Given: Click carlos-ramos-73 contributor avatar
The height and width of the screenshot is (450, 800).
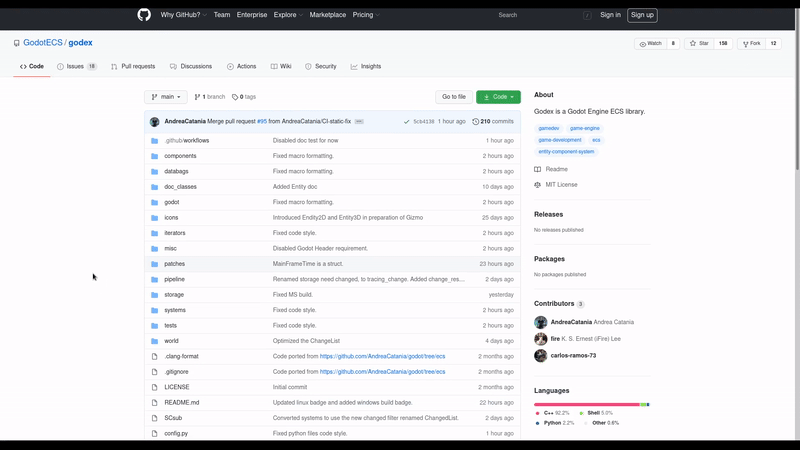Looking at the screenshot, I should click(541, 356).
